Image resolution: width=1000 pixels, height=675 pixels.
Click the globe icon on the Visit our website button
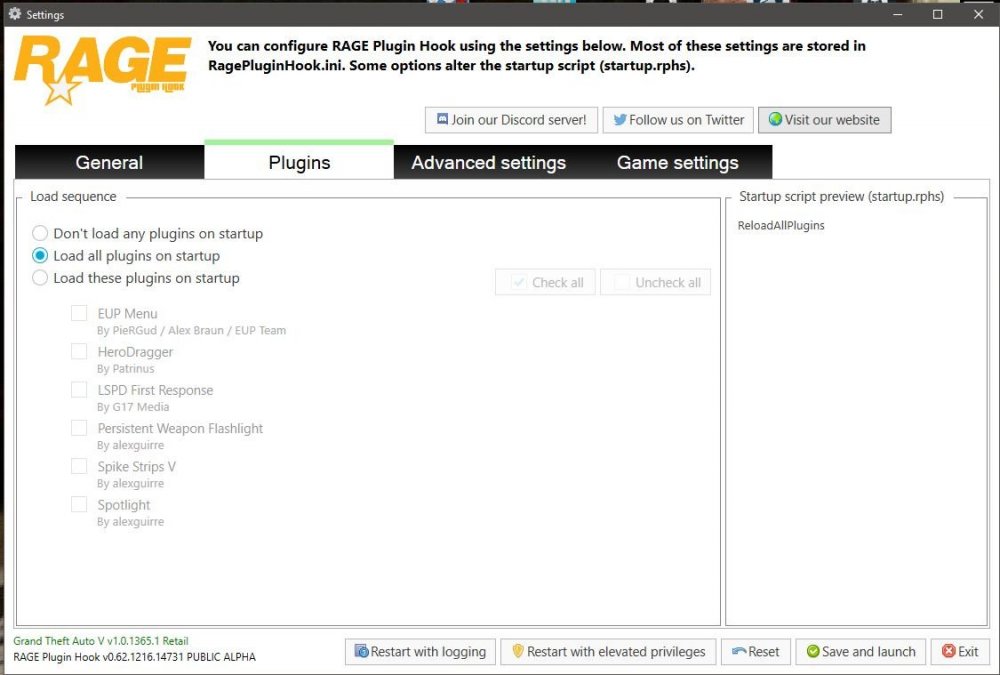tap(775, 119)
